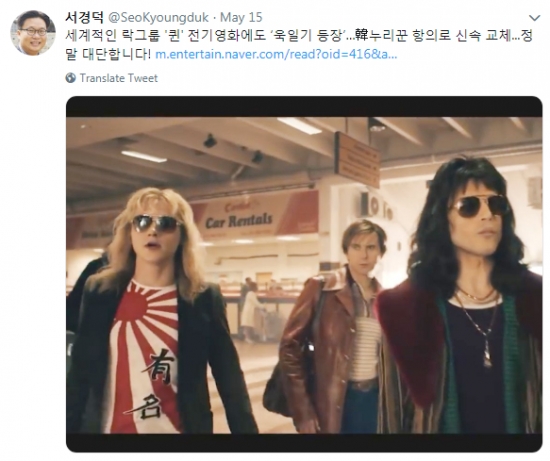Click the man in brown leather jacket
The image size is (550, 461).
coord(333,326)
